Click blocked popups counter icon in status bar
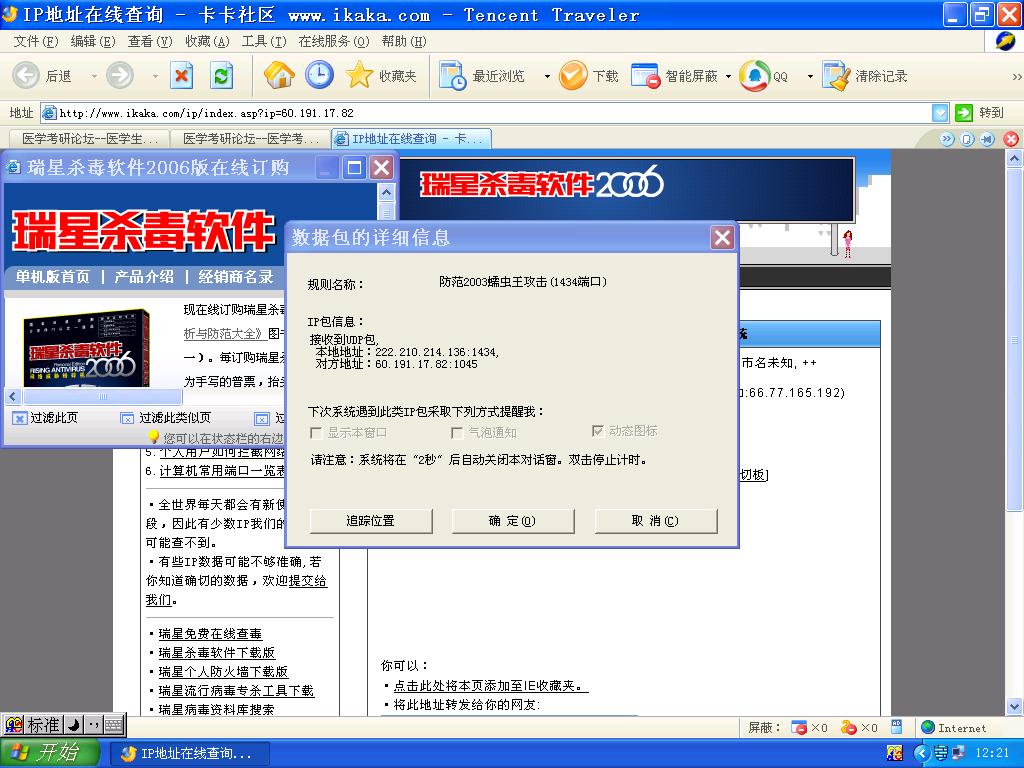This screenshot has width=1024, height=768. pyautogui.click(x=799, y=728)
